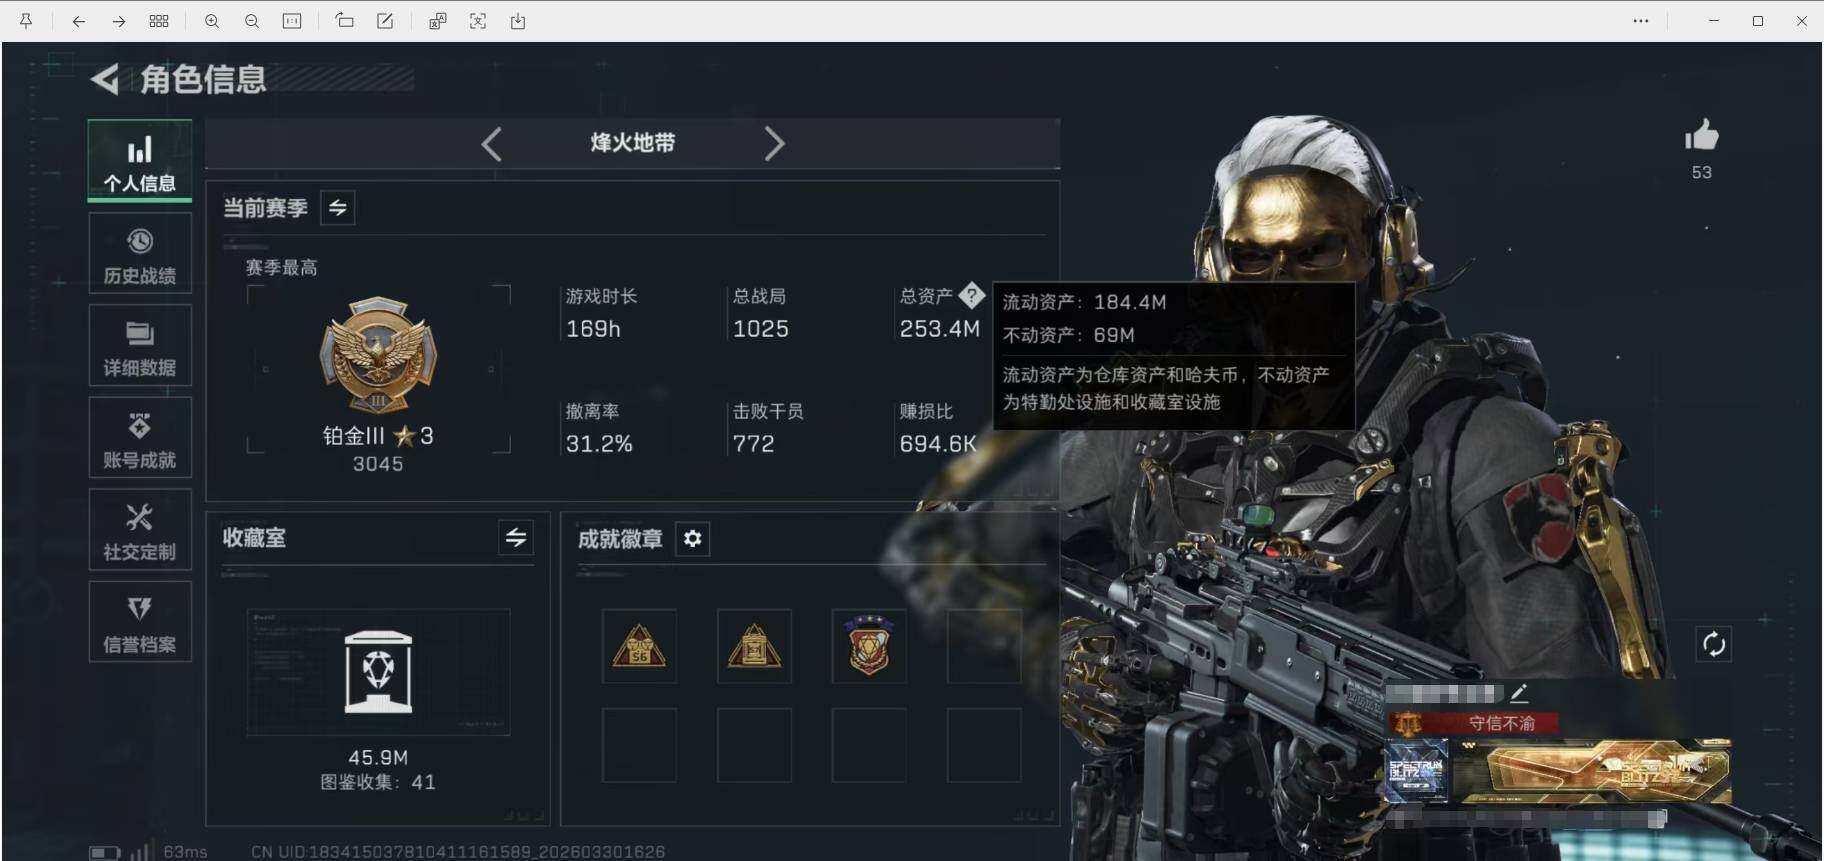The image size is (1824, 861).
Task: Click the 赚损比 694.6K value
Action: coord(938,444)
